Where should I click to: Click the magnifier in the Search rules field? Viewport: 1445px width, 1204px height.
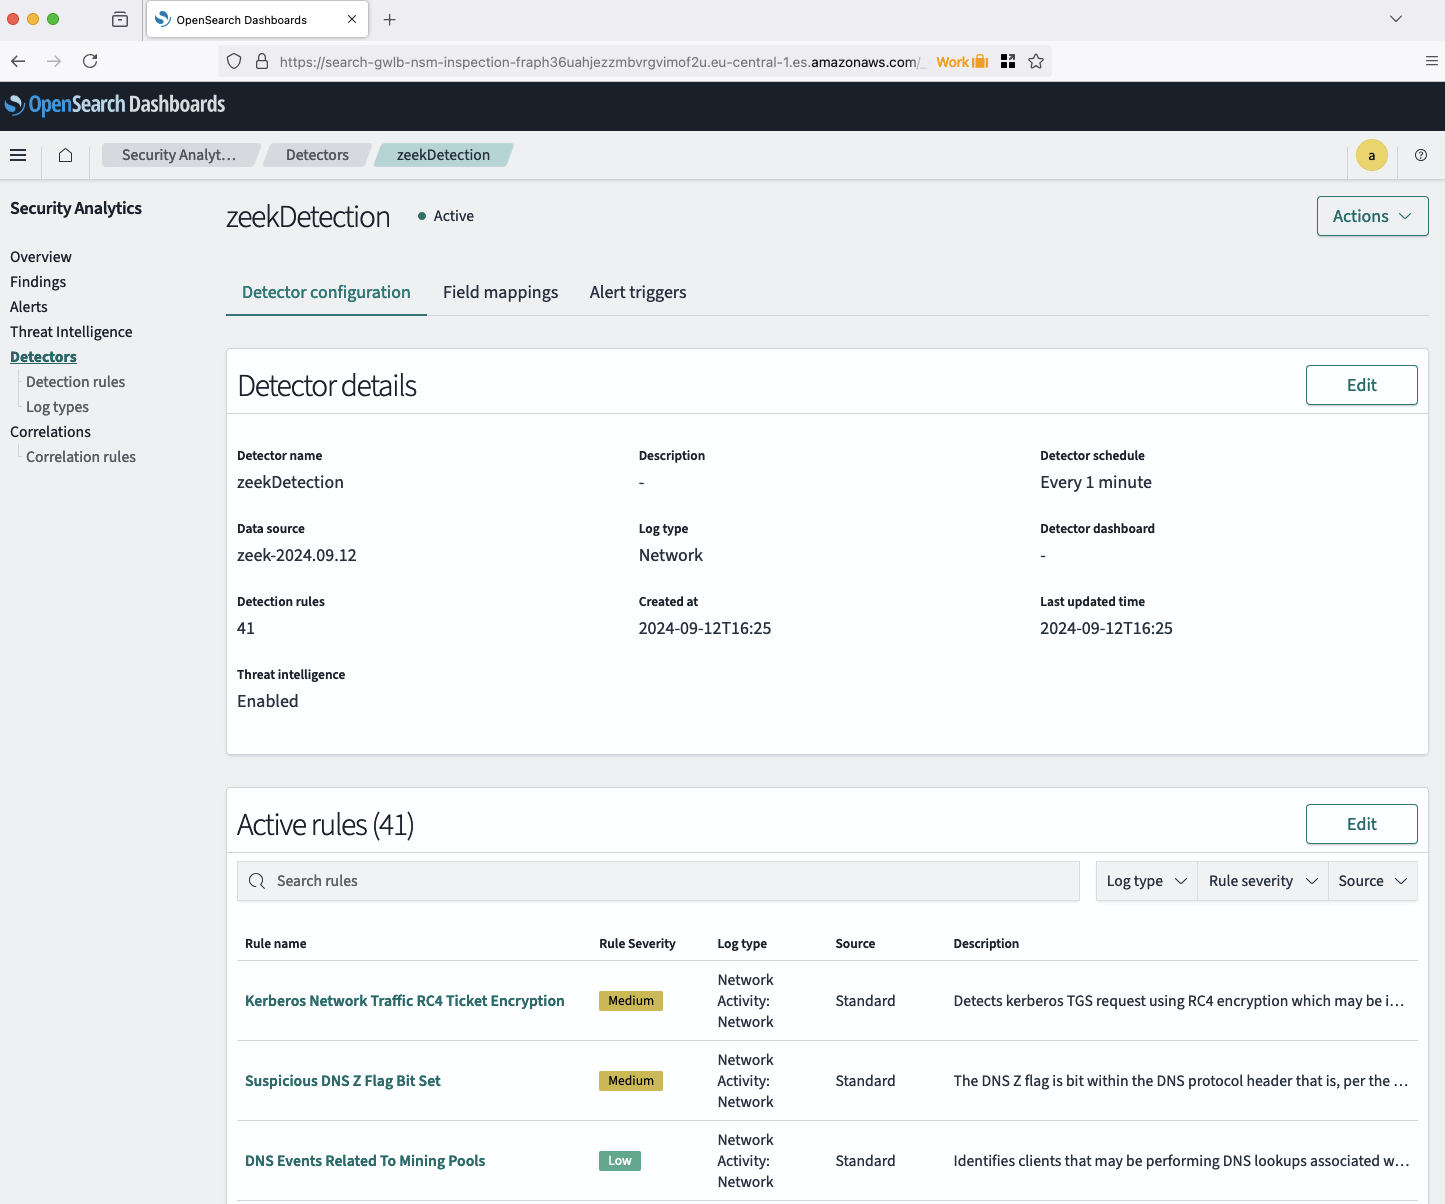(x=257, y=881)
